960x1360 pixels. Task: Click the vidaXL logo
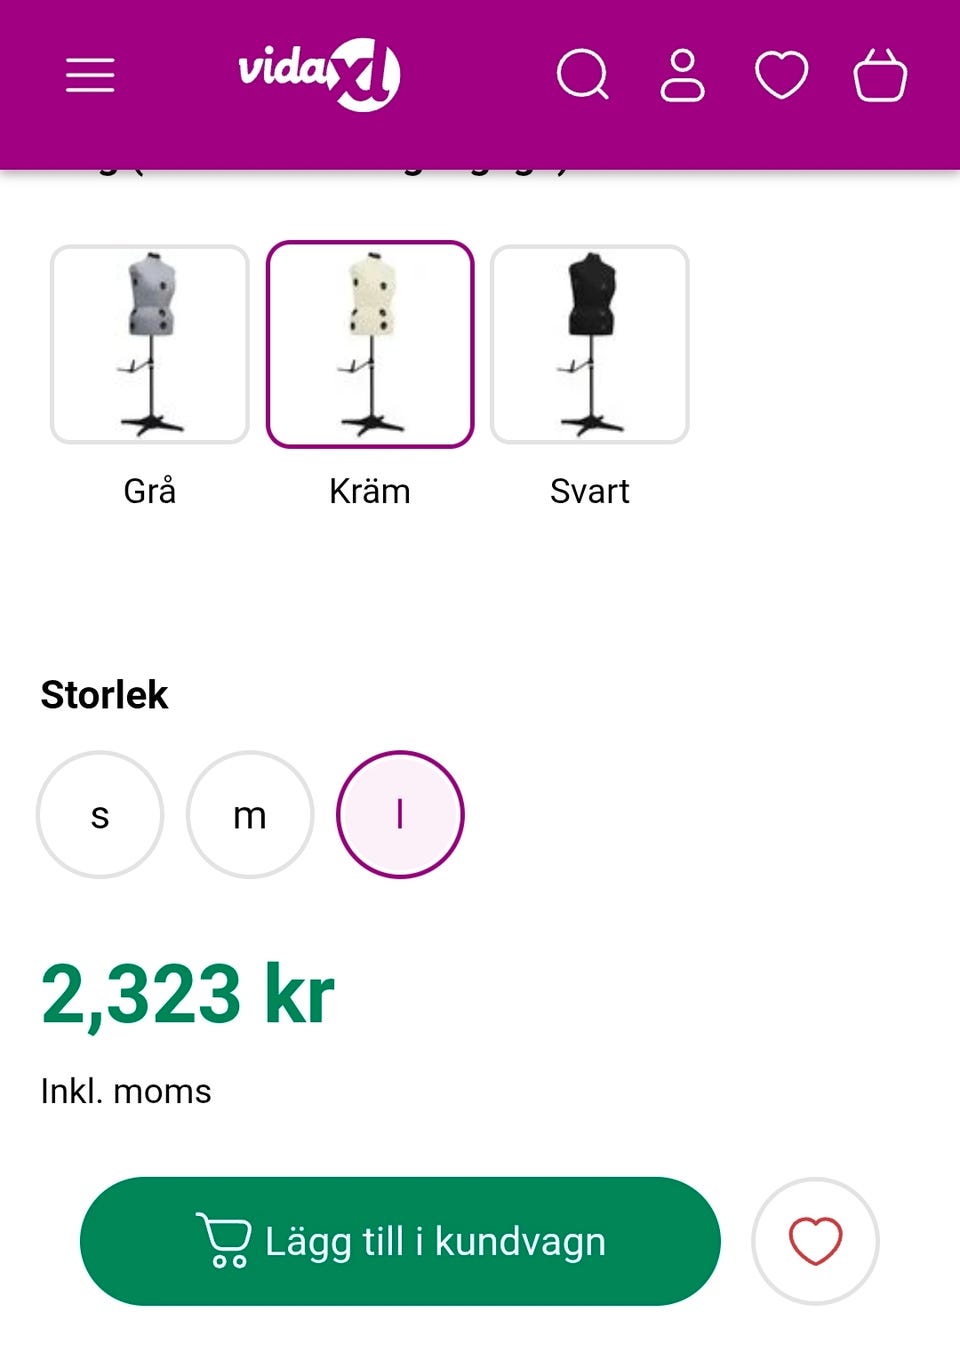tap(319, 73)
